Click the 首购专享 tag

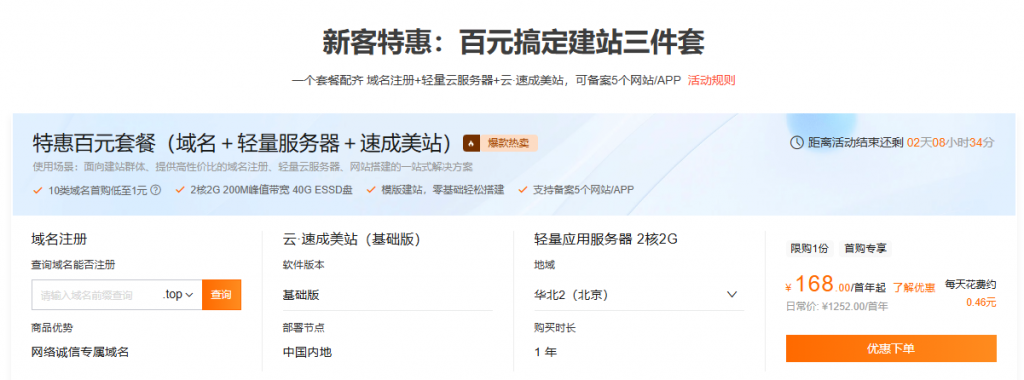click(x=865, y=248)
